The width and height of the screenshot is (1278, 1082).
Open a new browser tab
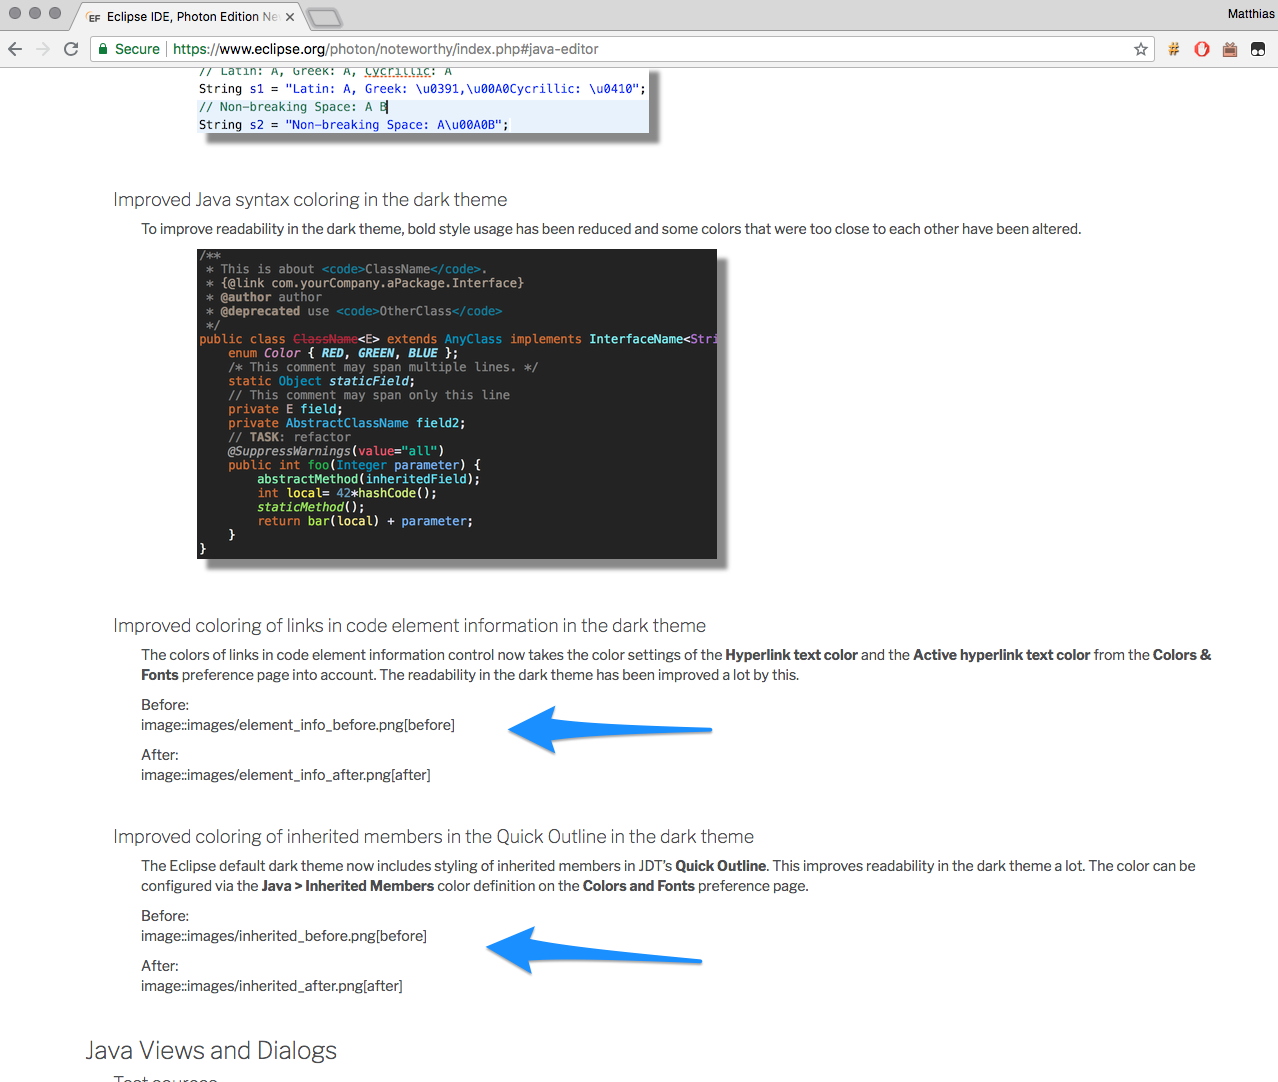(x=325, y=17)
